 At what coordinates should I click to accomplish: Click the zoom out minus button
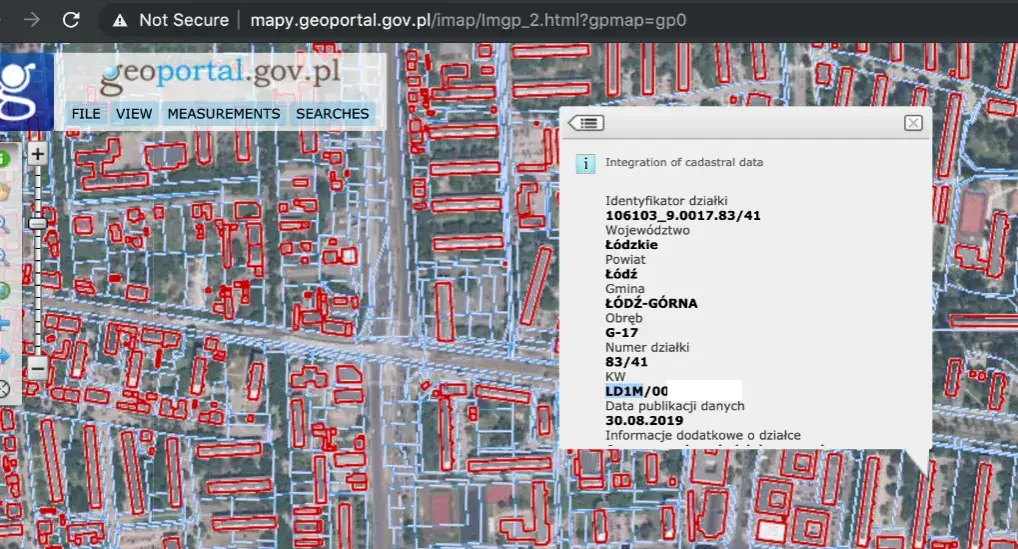pyautogui.click(x=37, y=368)
